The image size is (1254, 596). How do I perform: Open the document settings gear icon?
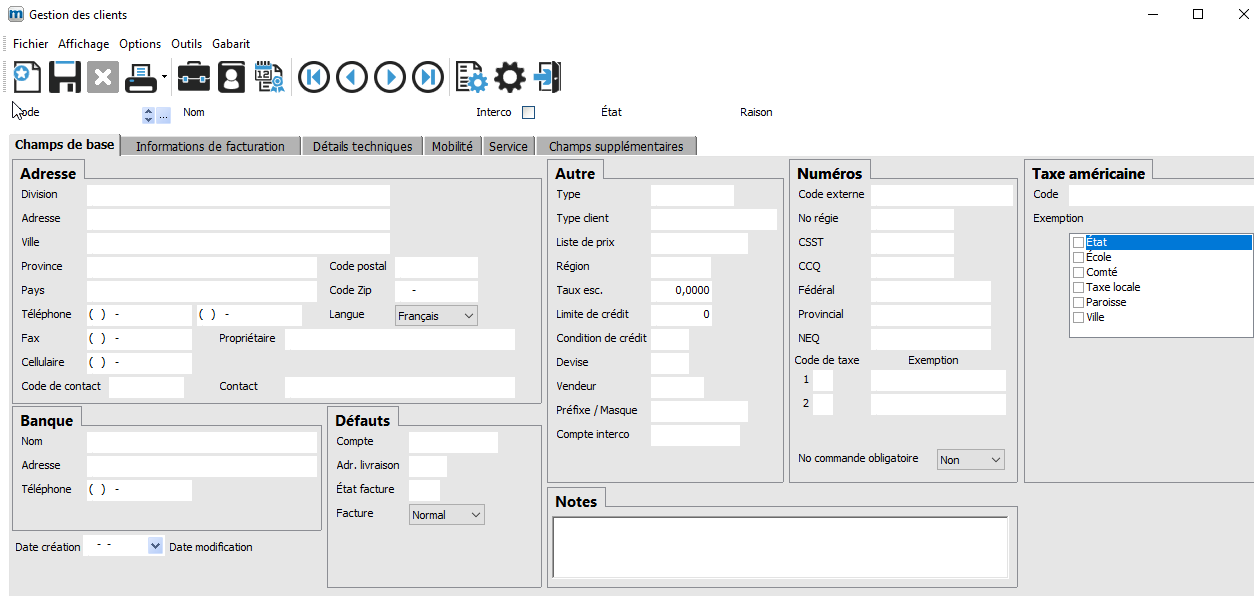(471, 77)
